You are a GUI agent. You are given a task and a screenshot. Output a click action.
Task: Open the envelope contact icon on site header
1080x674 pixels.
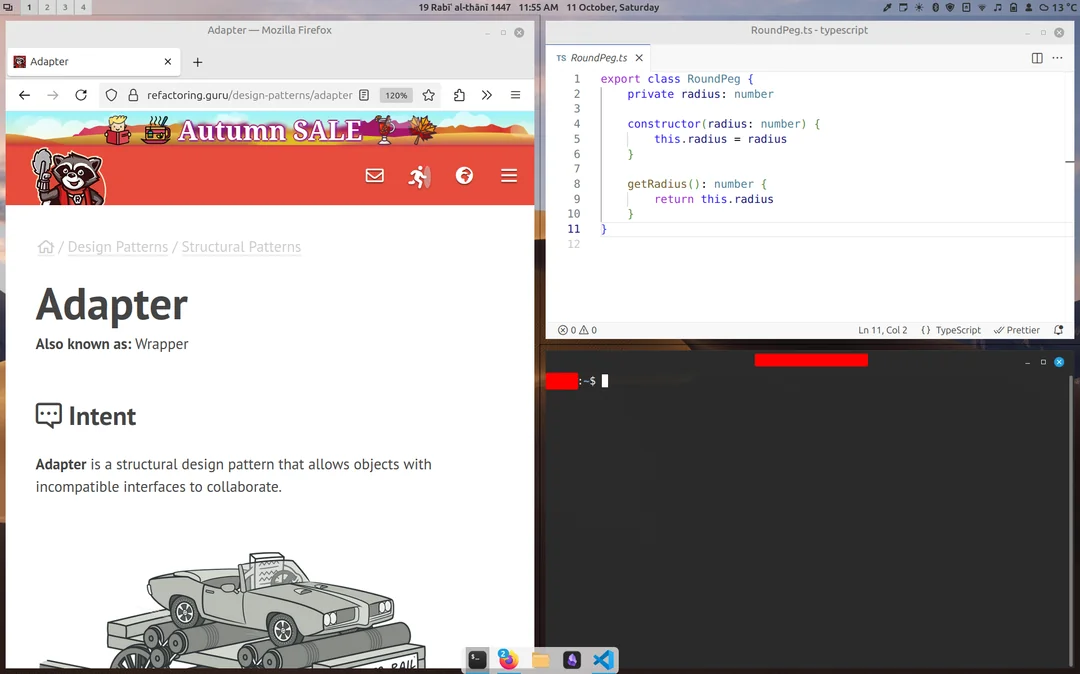click(375, 176)
